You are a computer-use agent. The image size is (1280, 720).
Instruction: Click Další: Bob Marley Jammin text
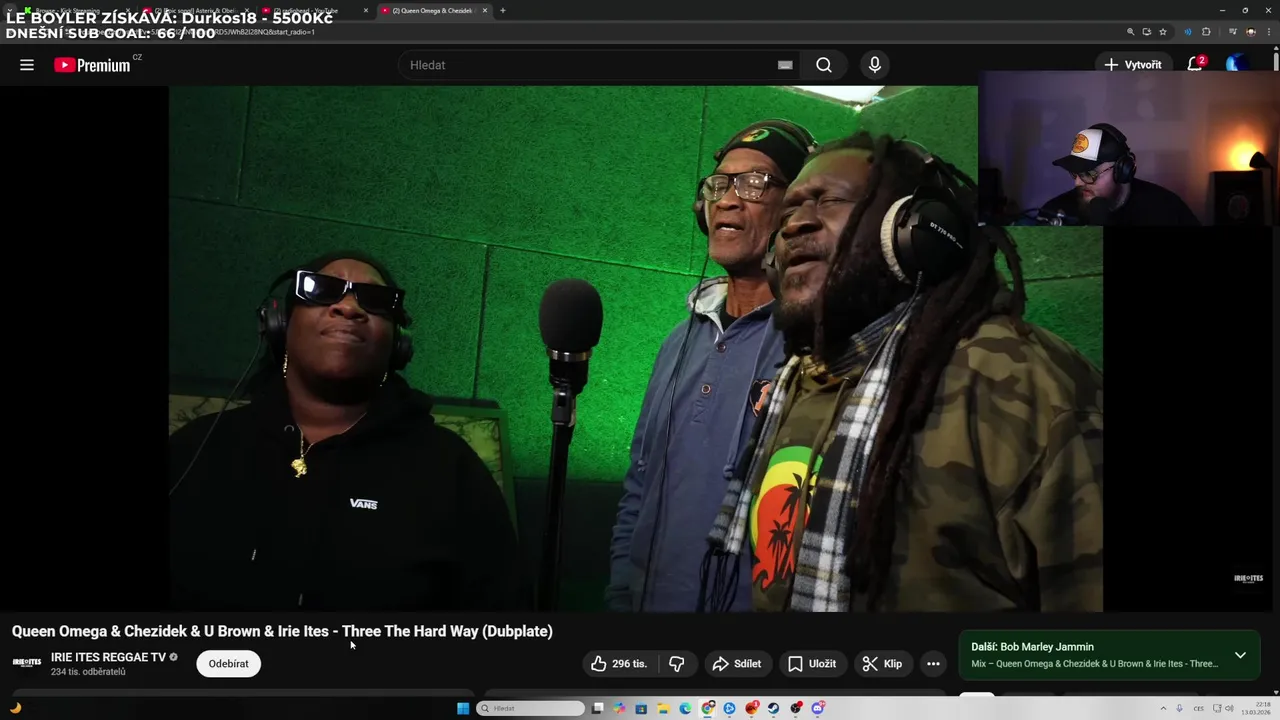pos(1032,647)
